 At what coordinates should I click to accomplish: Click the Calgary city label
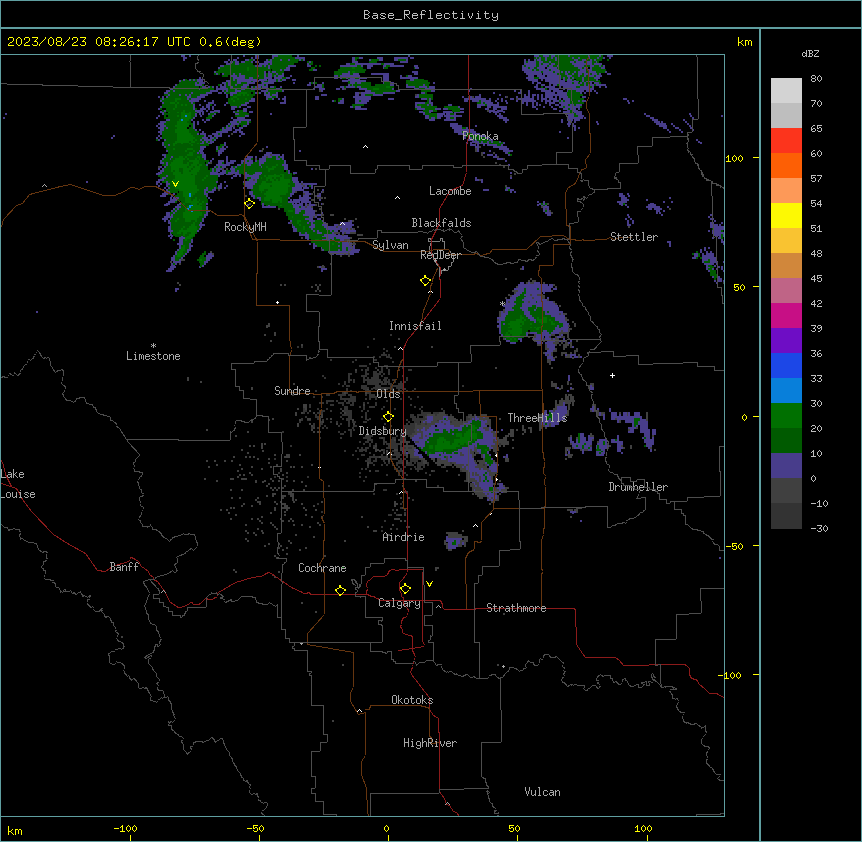click(x=399, y=603)
